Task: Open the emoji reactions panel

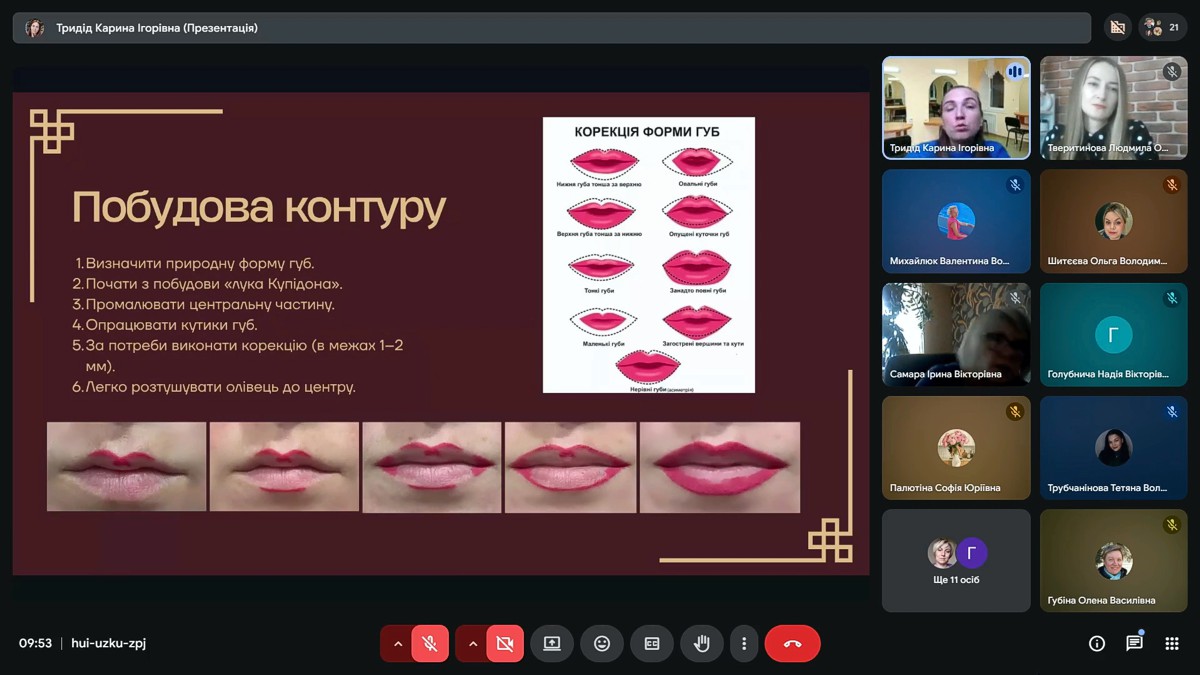Action: pos(602,644)
